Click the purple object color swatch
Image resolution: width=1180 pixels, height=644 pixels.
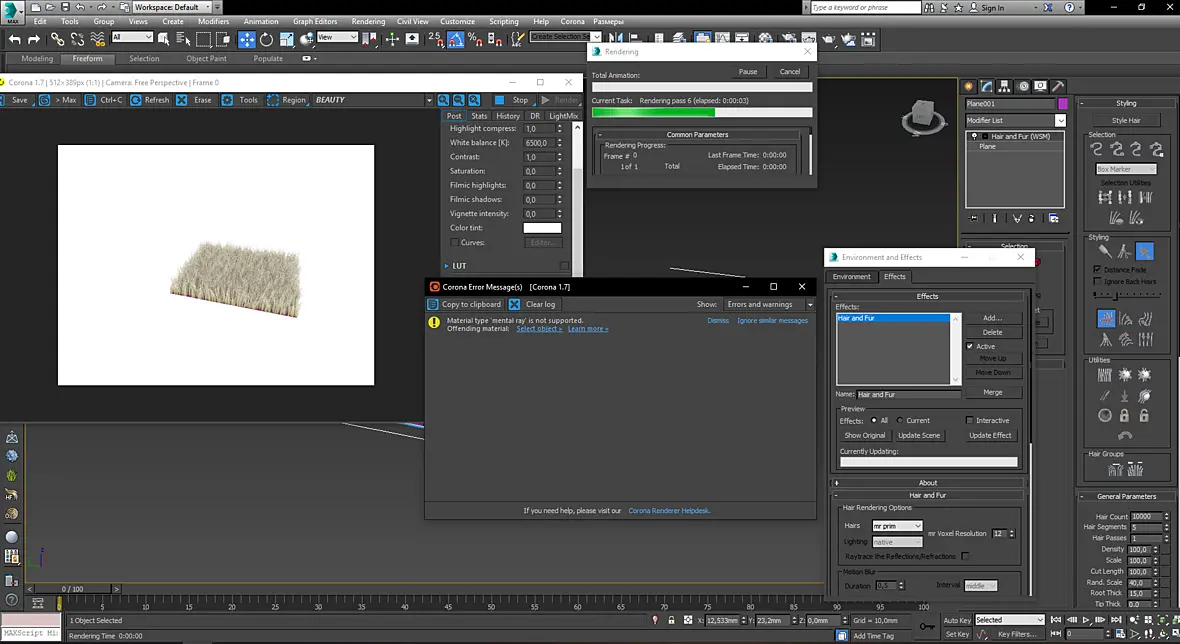point(1063,104)
